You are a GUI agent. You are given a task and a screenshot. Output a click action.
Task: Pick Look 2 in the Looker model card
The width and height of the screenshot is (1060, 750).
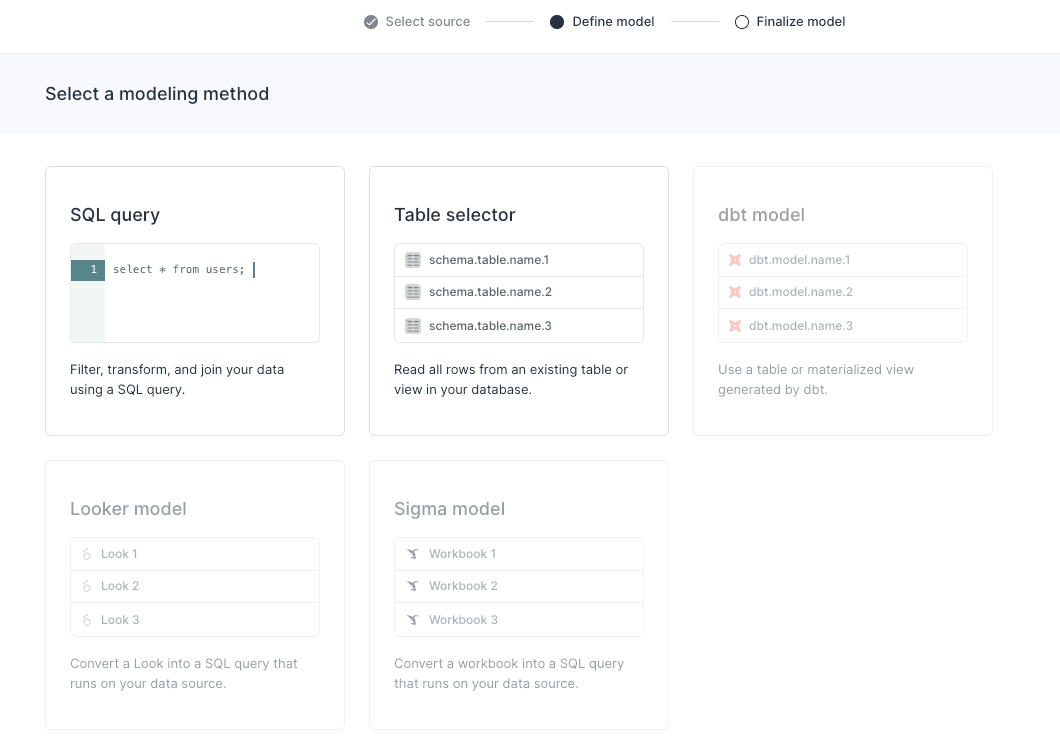coord(194,585)
